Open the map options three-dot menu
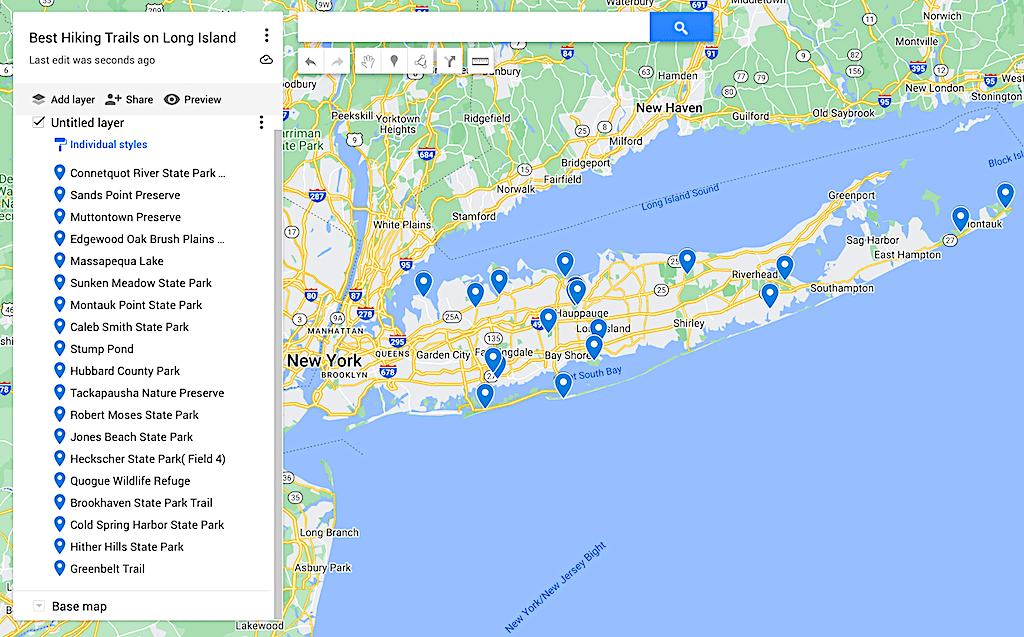Screen dimensions: 1024x637 point(266,35)
